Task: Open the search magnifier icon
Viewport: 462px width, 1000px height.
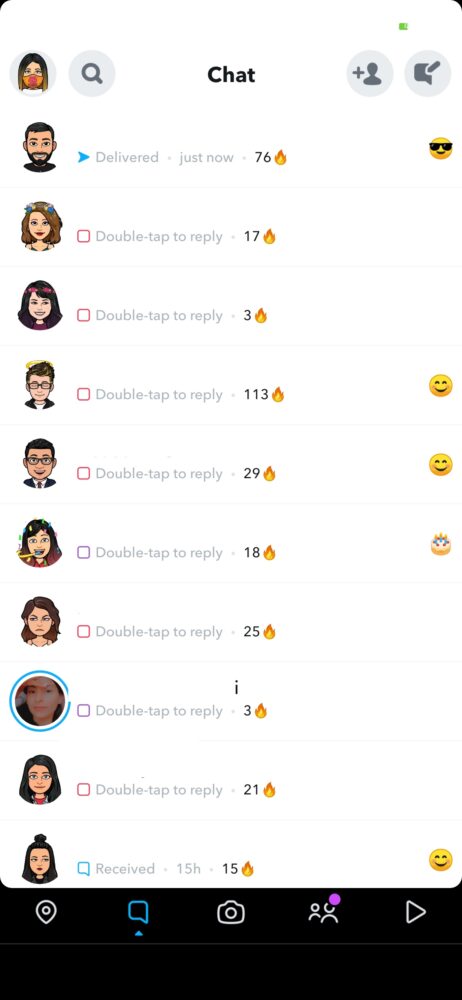Action: (92, 74)
